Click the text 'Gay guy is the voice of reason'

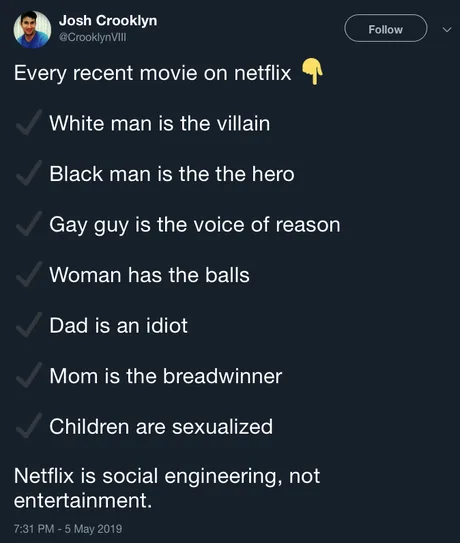[x=195, y=225]
